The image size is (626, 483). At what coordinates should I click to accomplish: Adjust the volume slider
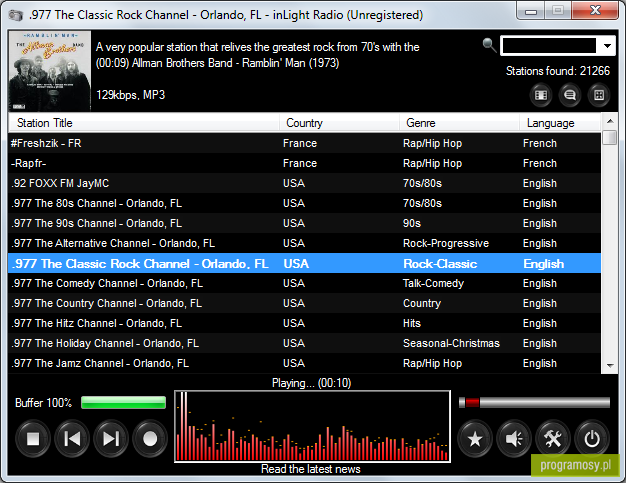click(x=534, y=402)
